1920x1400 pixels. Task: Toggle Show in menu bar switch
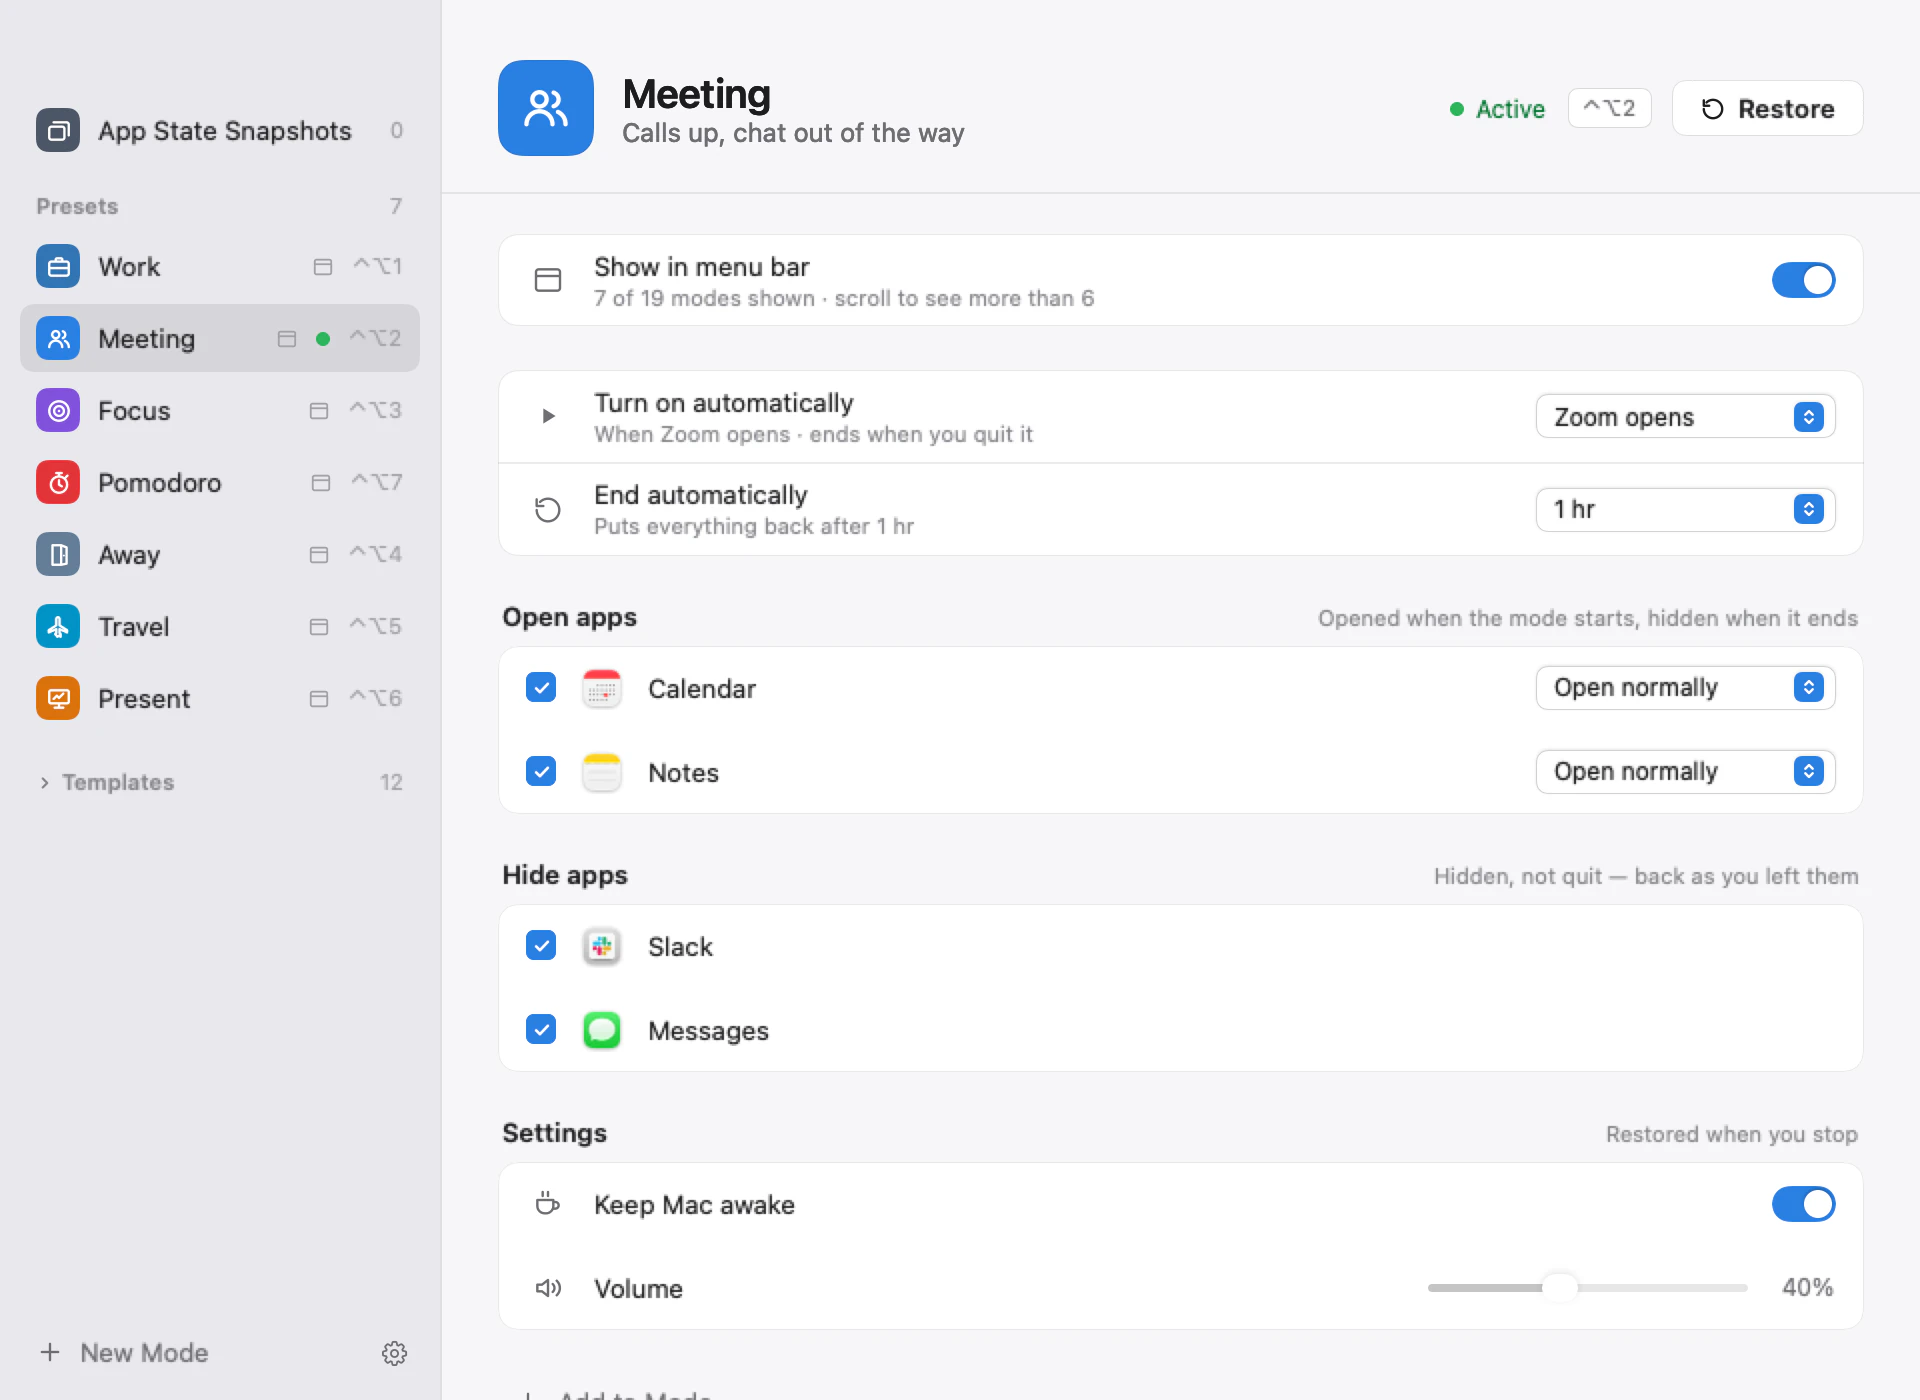click(x=1803, y=280)
